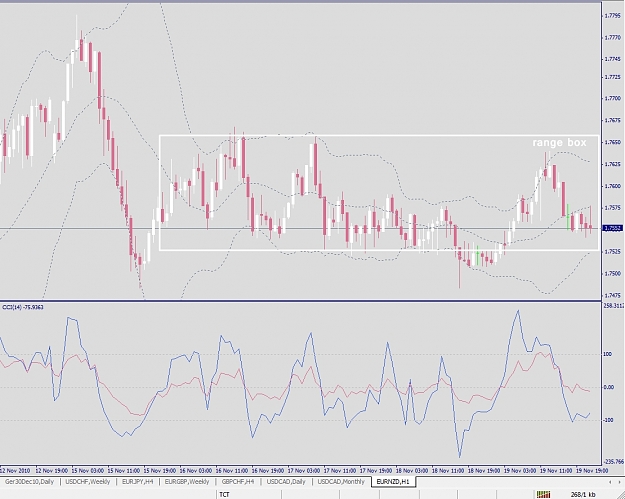This screenshot has height=499, width=625.
Task: Open the GBPCHF,H4 chart tab
Action: 238,481
